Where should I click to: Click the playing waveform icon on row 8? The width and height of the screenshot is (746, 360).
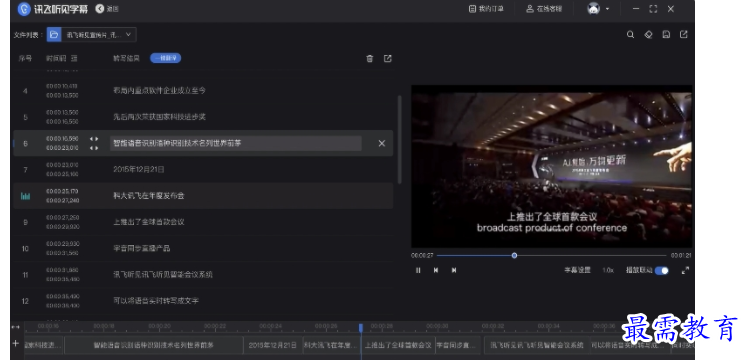[25, 196]
